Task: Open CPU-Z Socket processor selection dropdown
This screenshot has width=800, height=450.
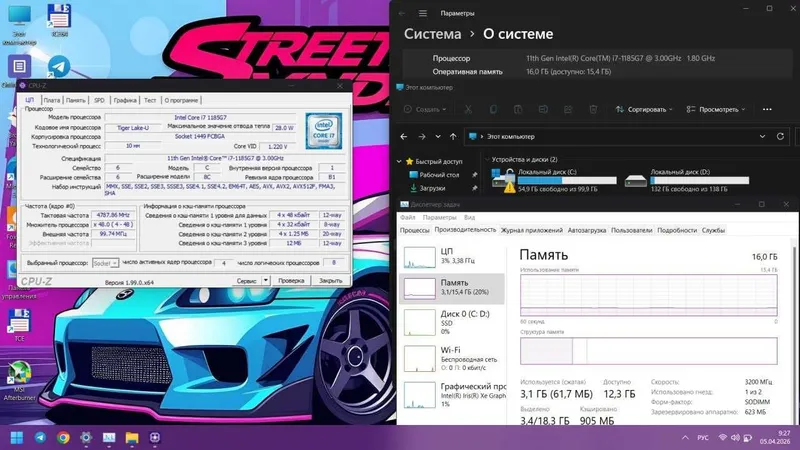Action: coord(105,263)
